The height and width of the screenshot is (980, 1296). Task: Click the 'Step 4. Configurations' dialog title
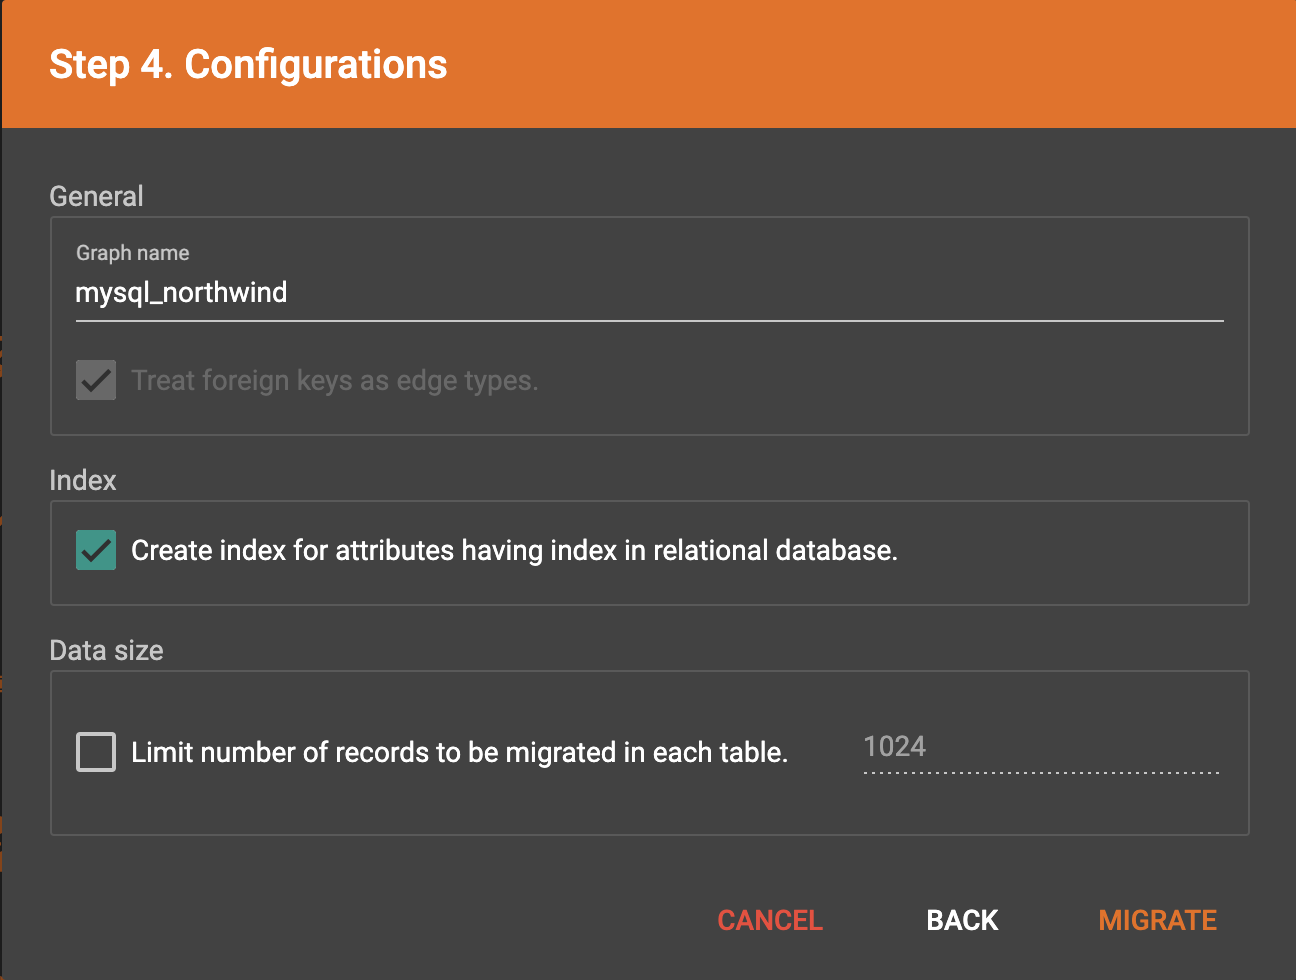point(248,64)
